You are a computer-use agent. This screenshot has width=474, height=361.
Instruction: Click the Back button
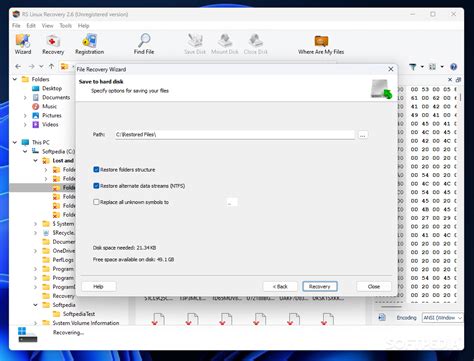[280, 286]
